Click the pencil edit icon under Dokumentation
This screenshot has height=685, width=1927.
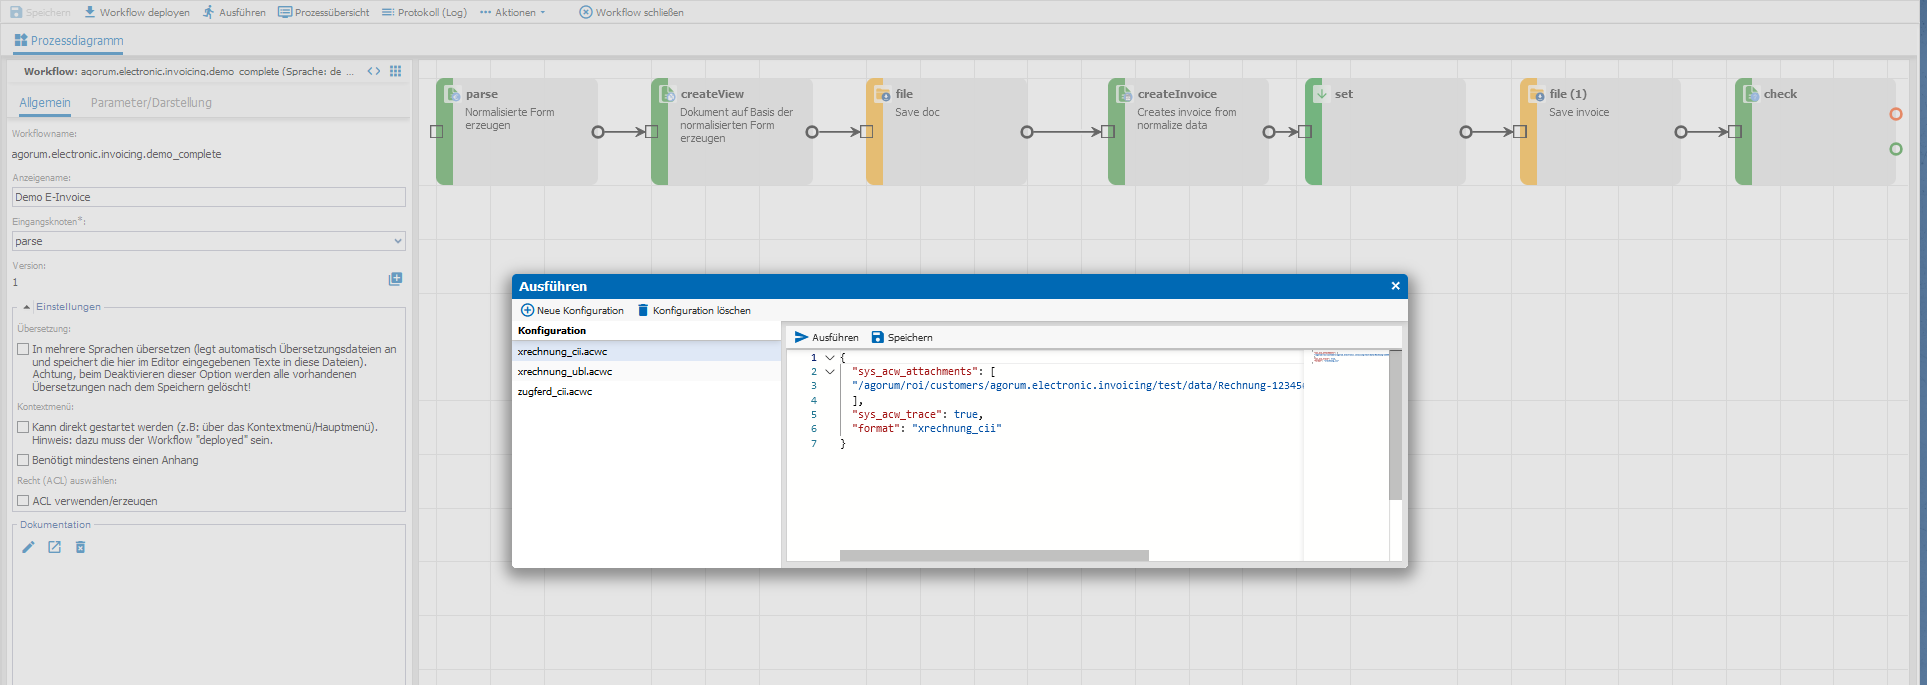click(28, 547)
